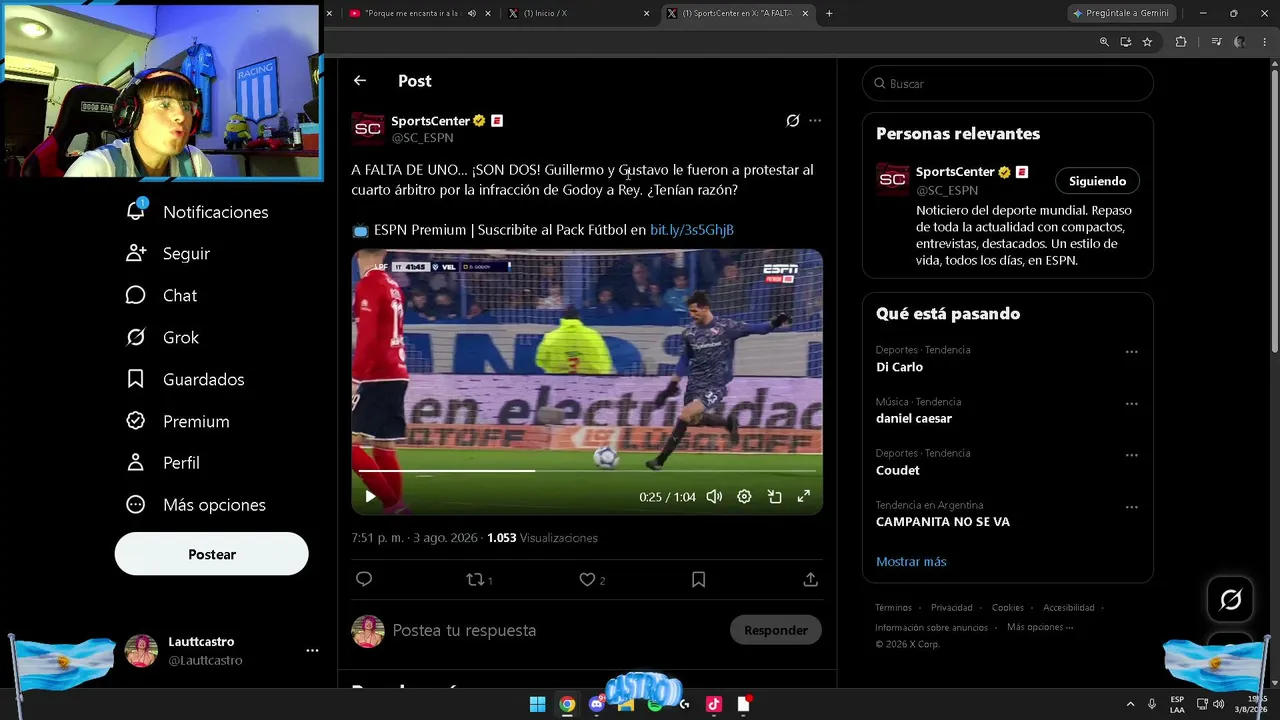
Task: Open the floating Grok button
Action: [1231, 599]
